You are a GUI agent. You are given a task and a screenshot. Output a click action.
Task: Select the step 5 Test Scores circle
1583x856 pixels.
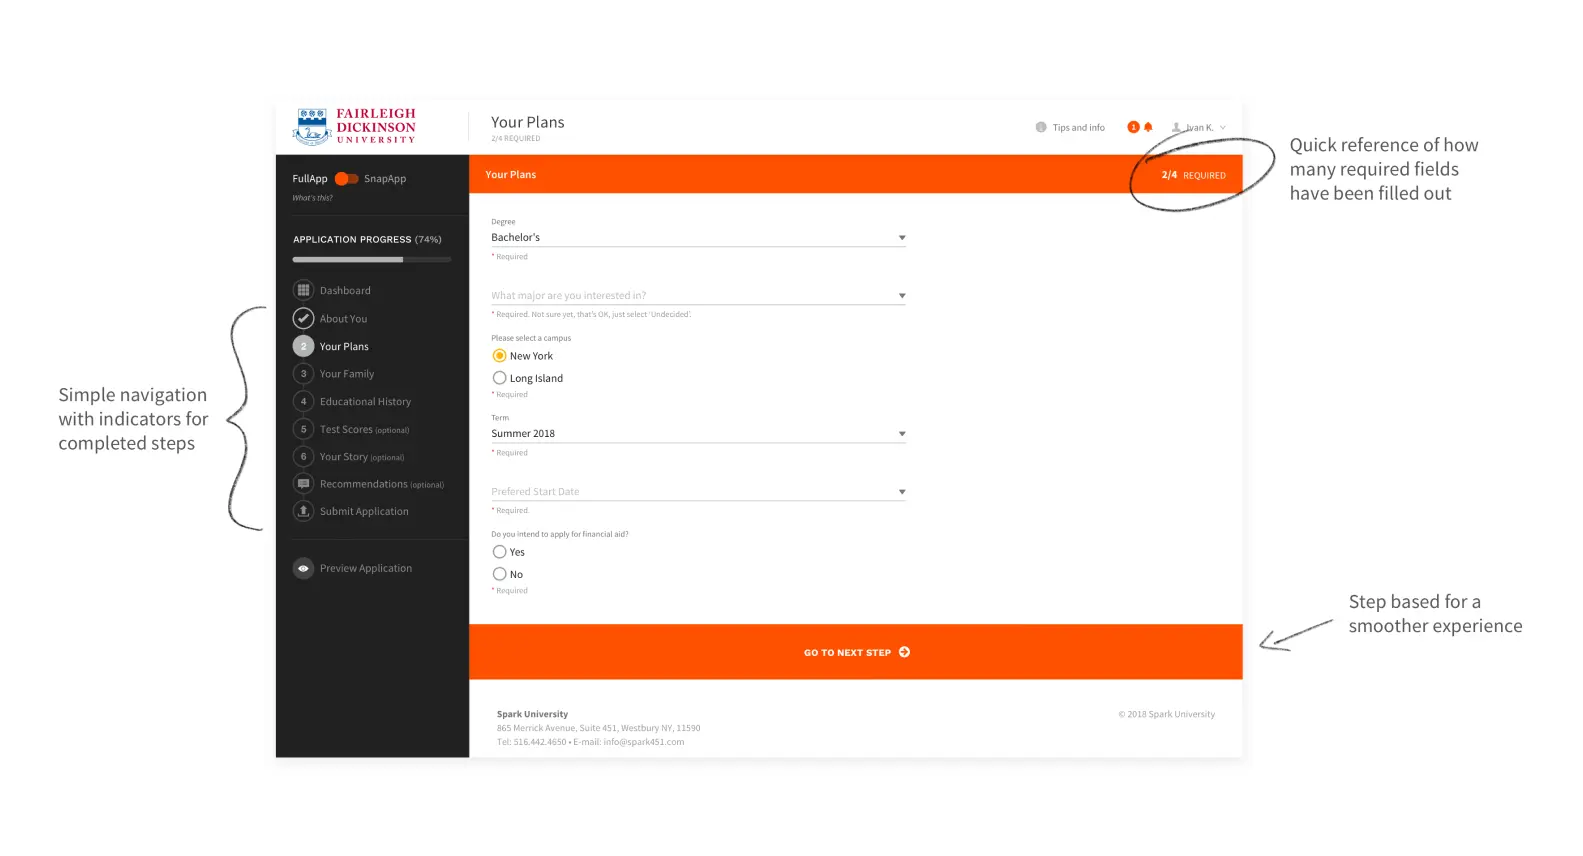pyautogui.click(x=303, y=429)
